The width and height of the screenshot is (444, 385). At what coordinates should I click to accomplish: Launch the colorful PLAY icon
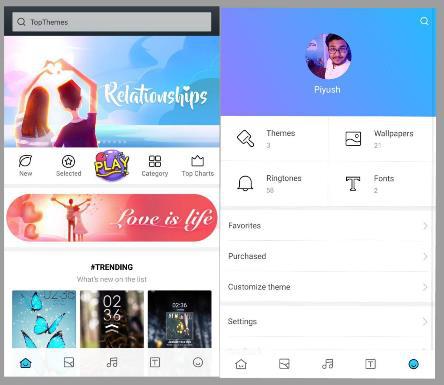[111, 165]
